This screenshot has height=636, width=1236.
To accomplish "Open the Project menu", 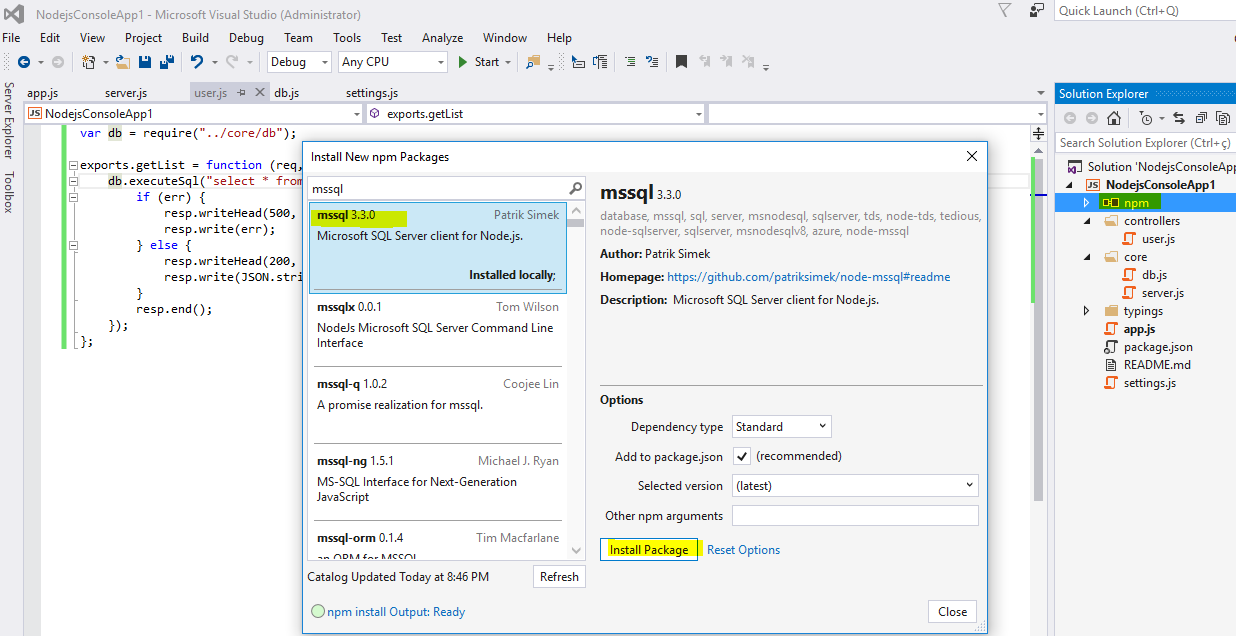I will coord(143,38).
